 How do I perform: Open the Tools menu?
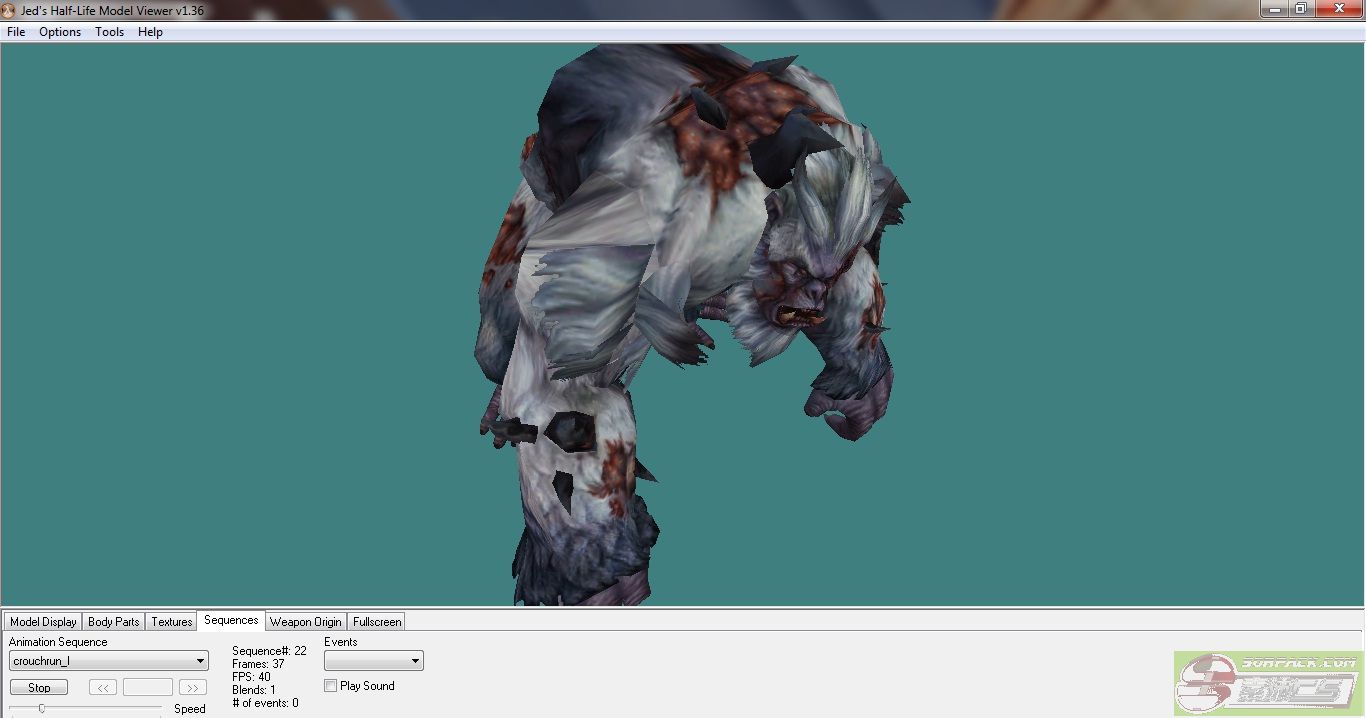(109, 32)
